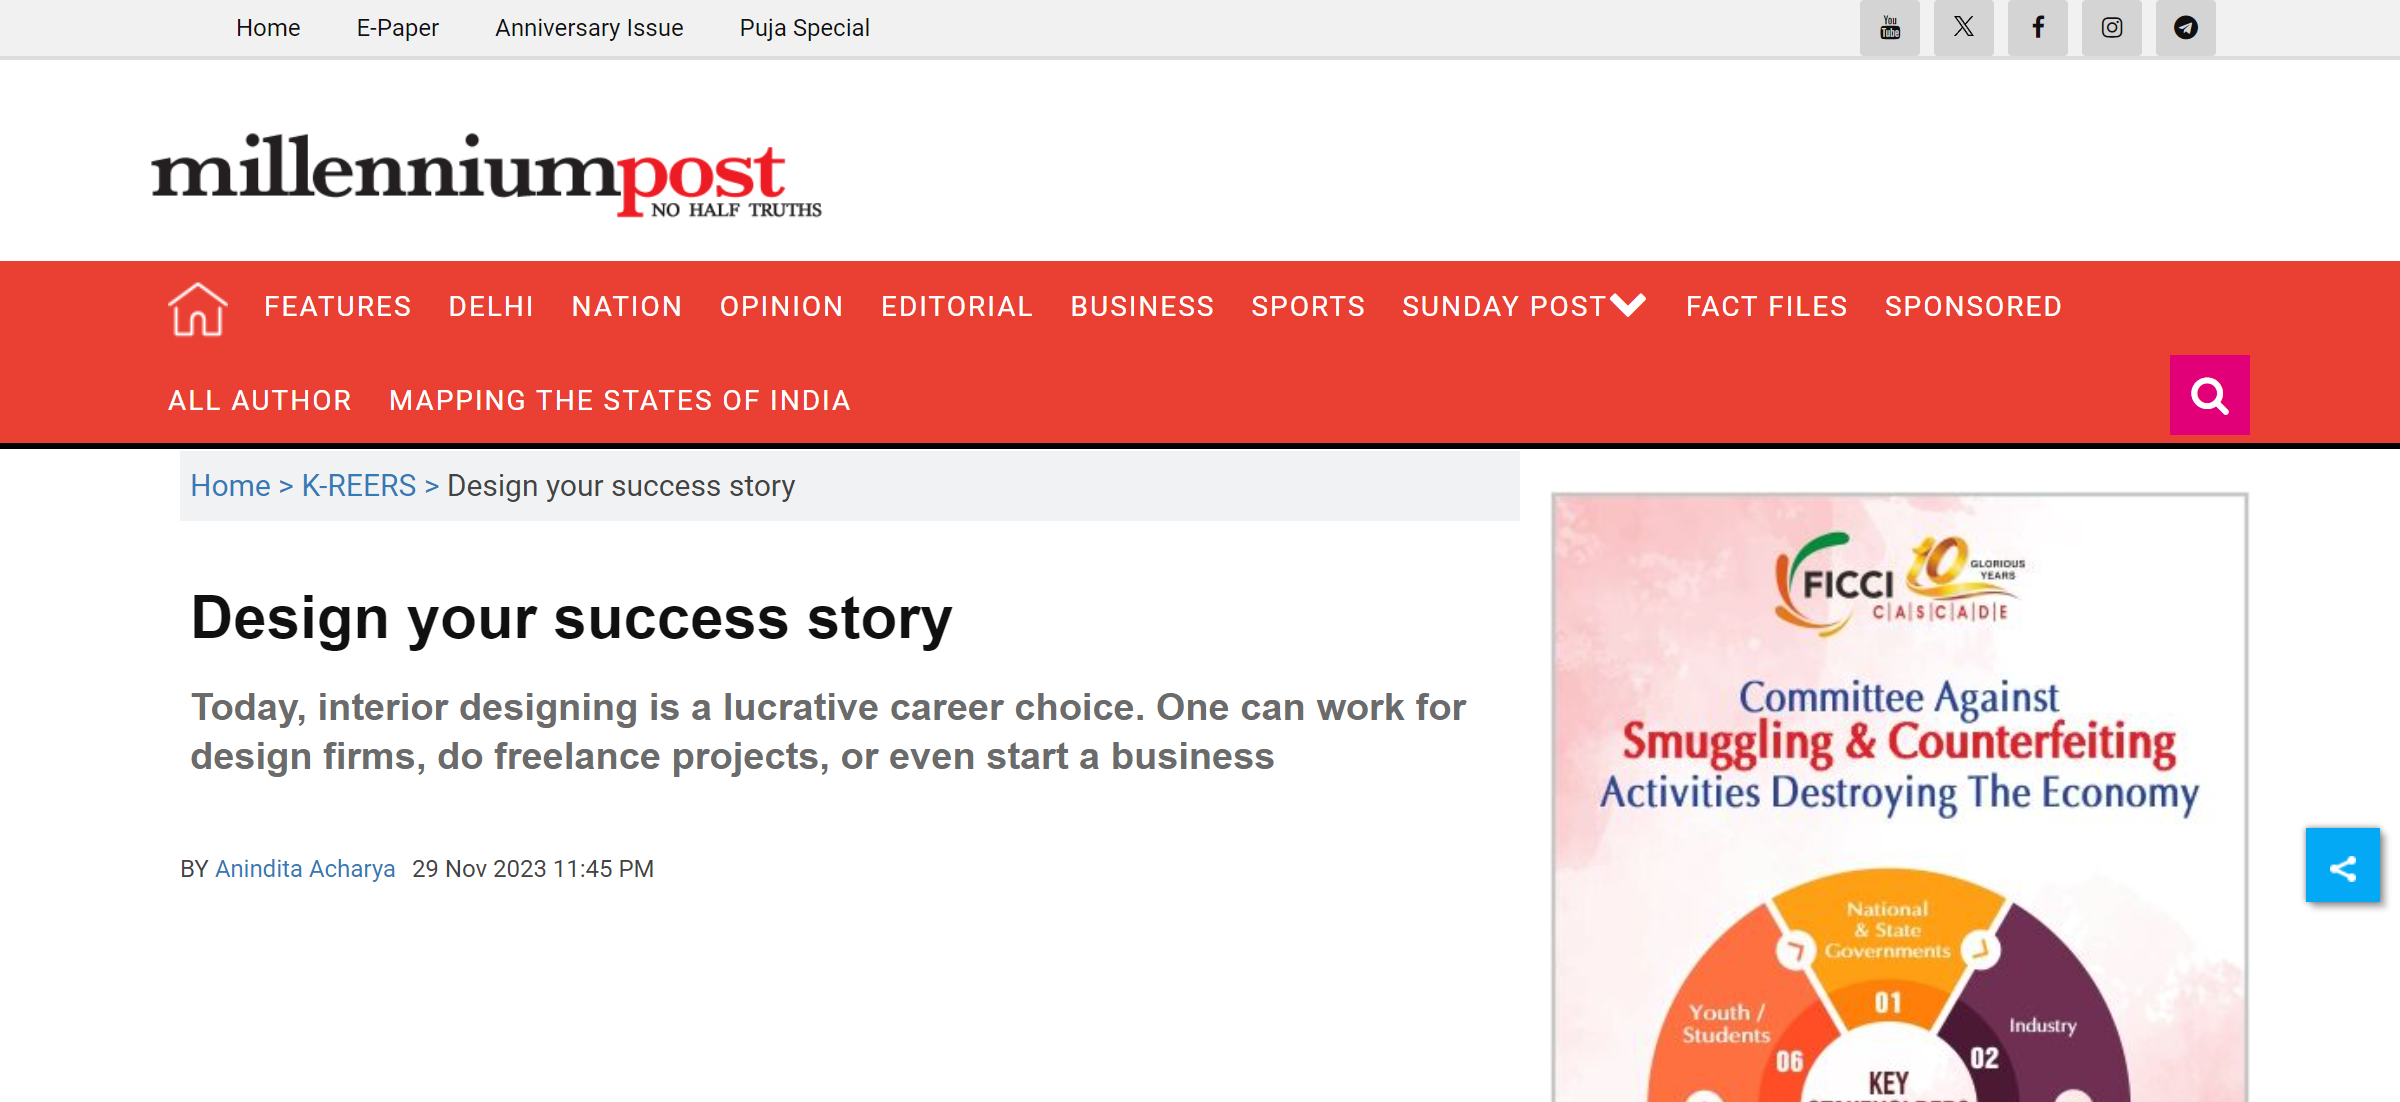The height and width of the screenshot is (1102, 2400).
Task: Open the E-Paper link
Action: pyautogui.click(x=398, y=28)
